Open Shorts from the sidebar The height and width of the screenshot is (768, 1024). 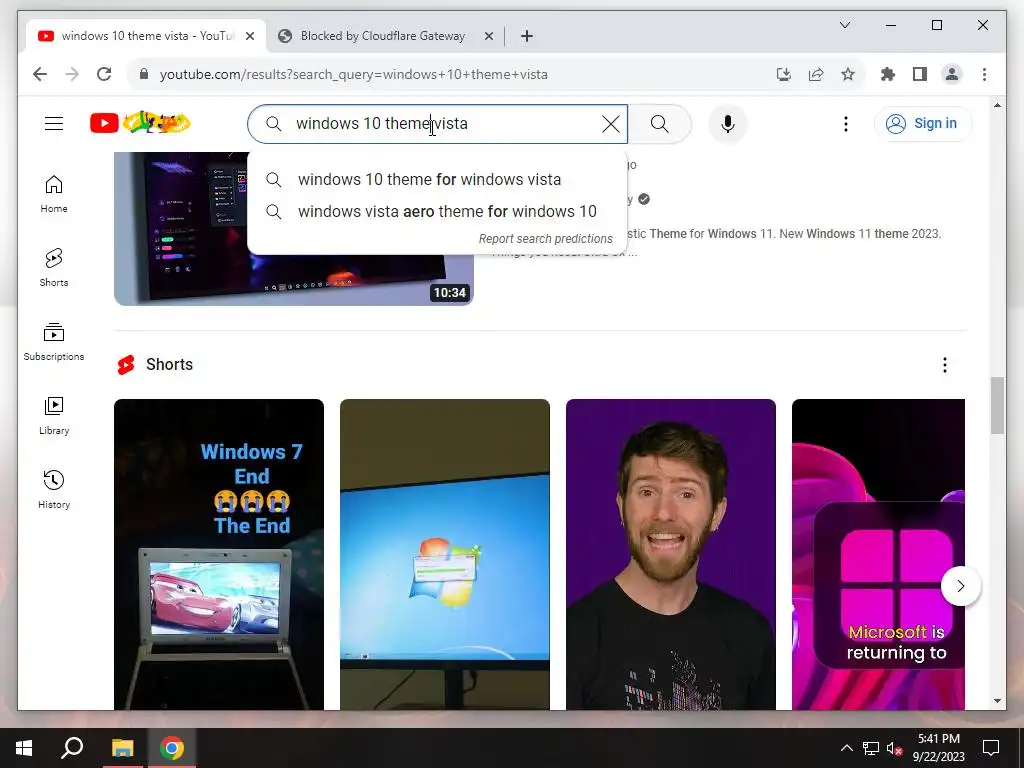54,268
